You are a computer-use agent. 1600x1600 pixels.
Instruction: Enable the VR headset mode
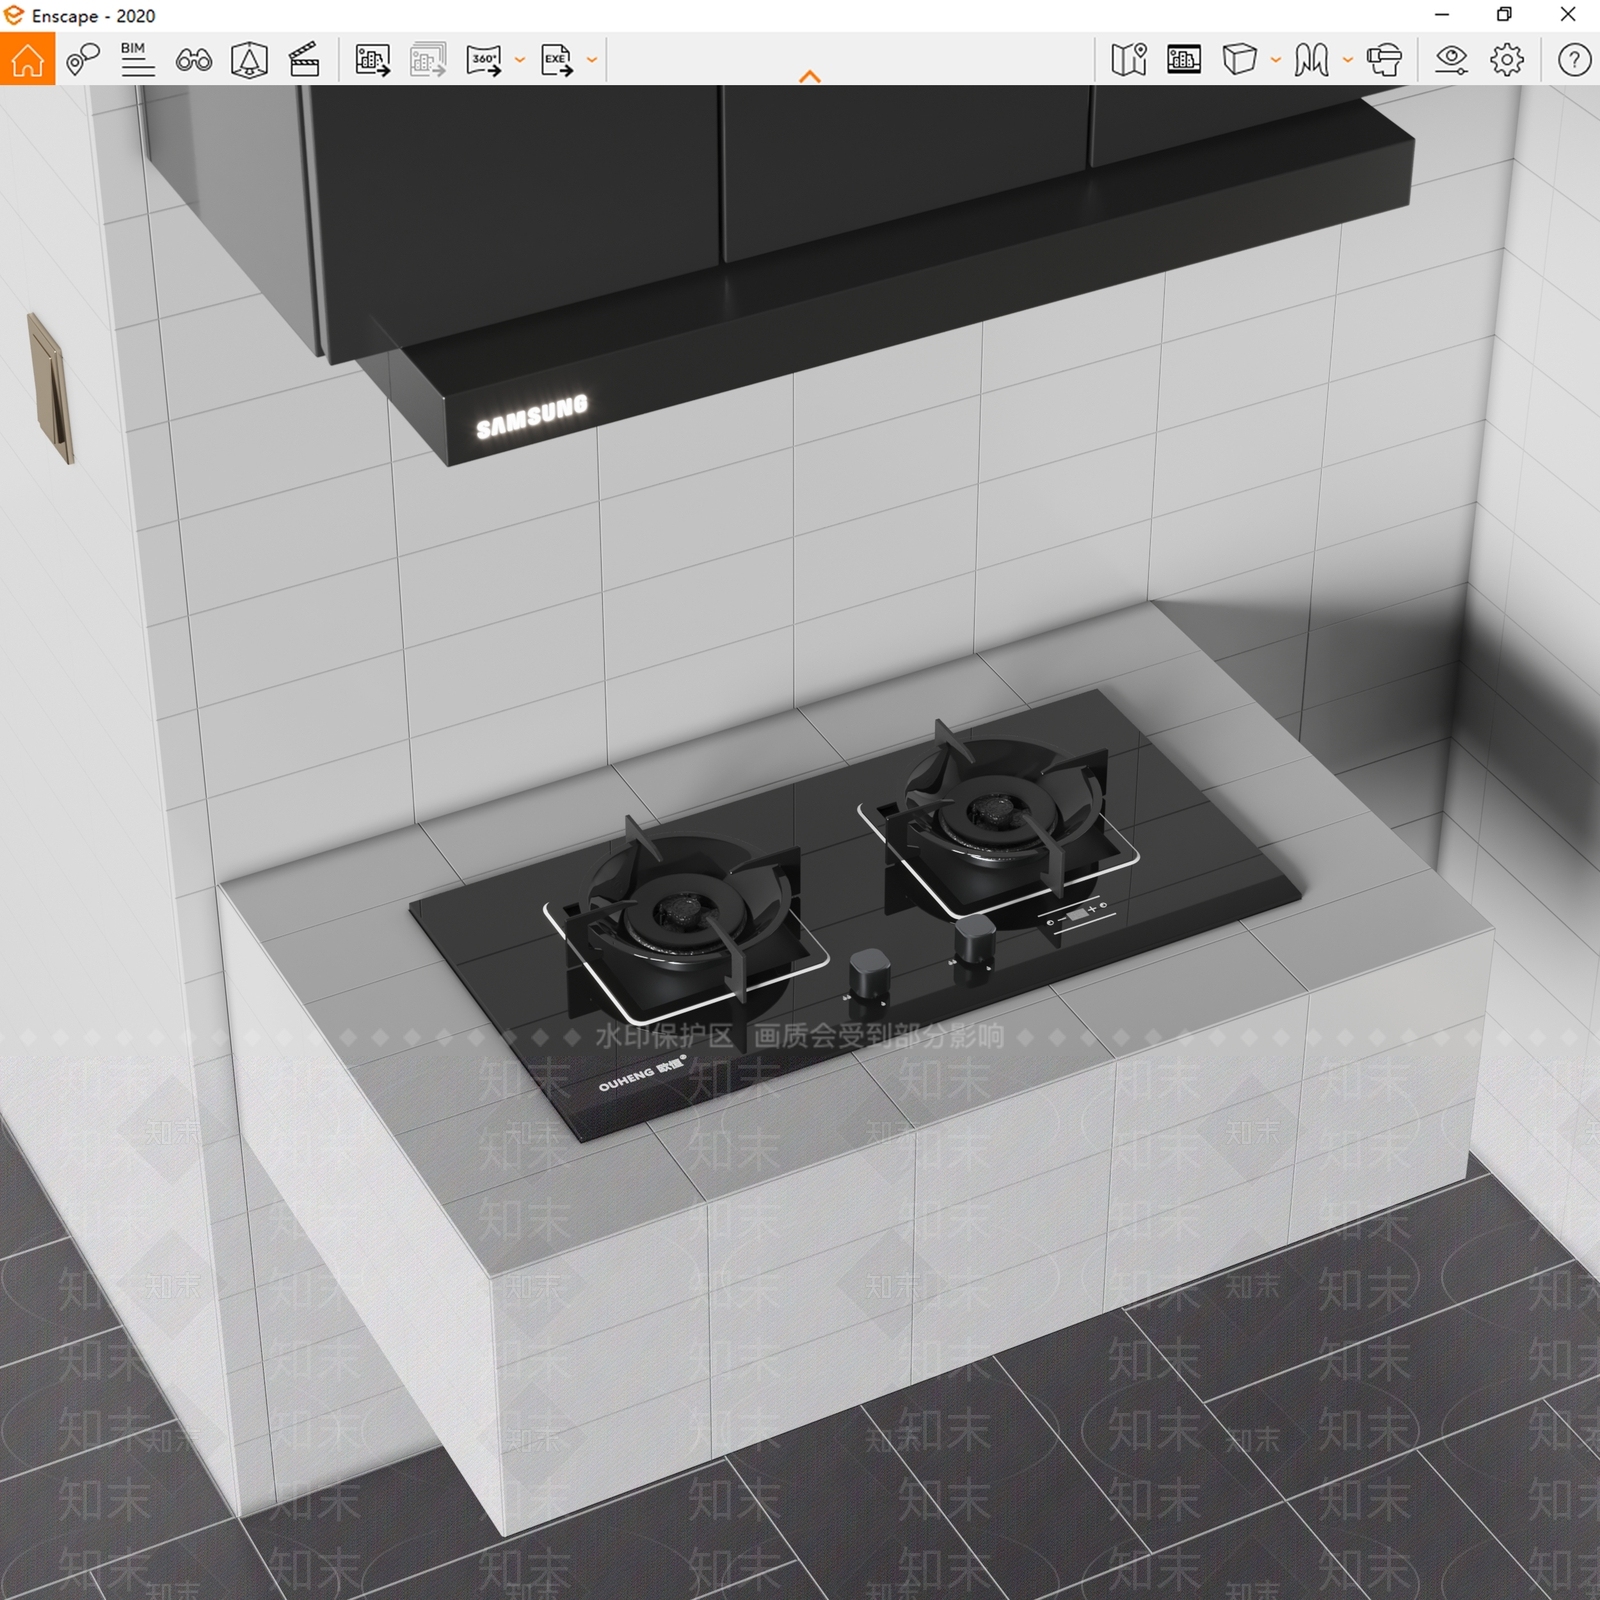(1384, 60)
